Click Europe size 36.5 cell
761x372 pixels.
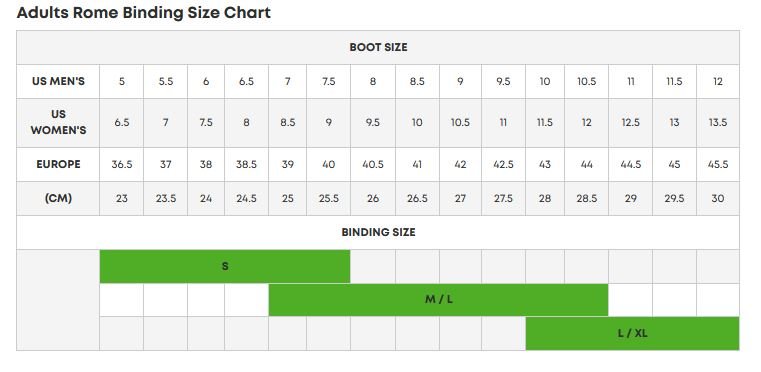pos(121,164)
